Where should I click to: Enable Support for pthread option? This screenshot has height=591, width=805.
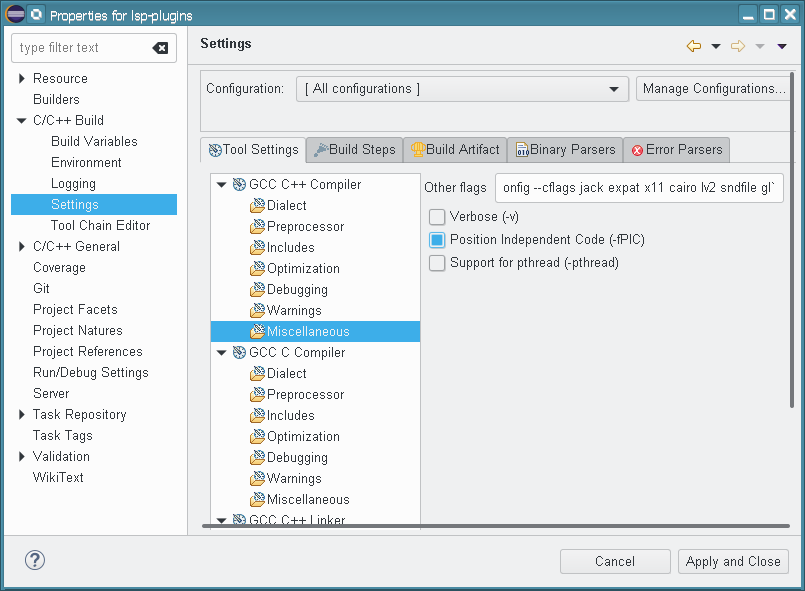437,263
